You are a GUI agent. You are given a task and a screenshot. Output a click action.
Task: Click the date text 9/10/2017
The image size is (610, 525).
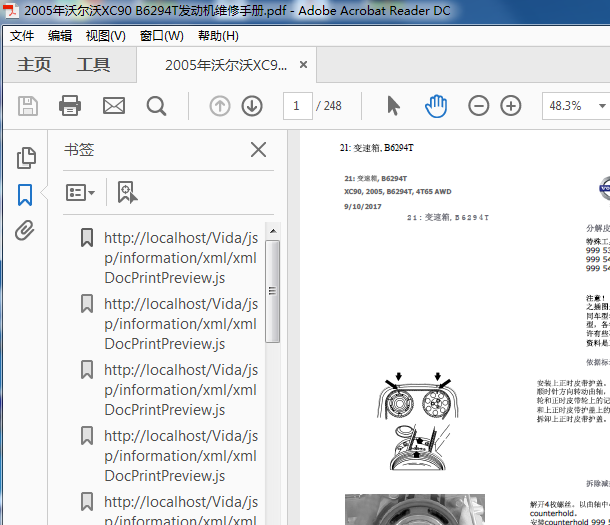363,206
